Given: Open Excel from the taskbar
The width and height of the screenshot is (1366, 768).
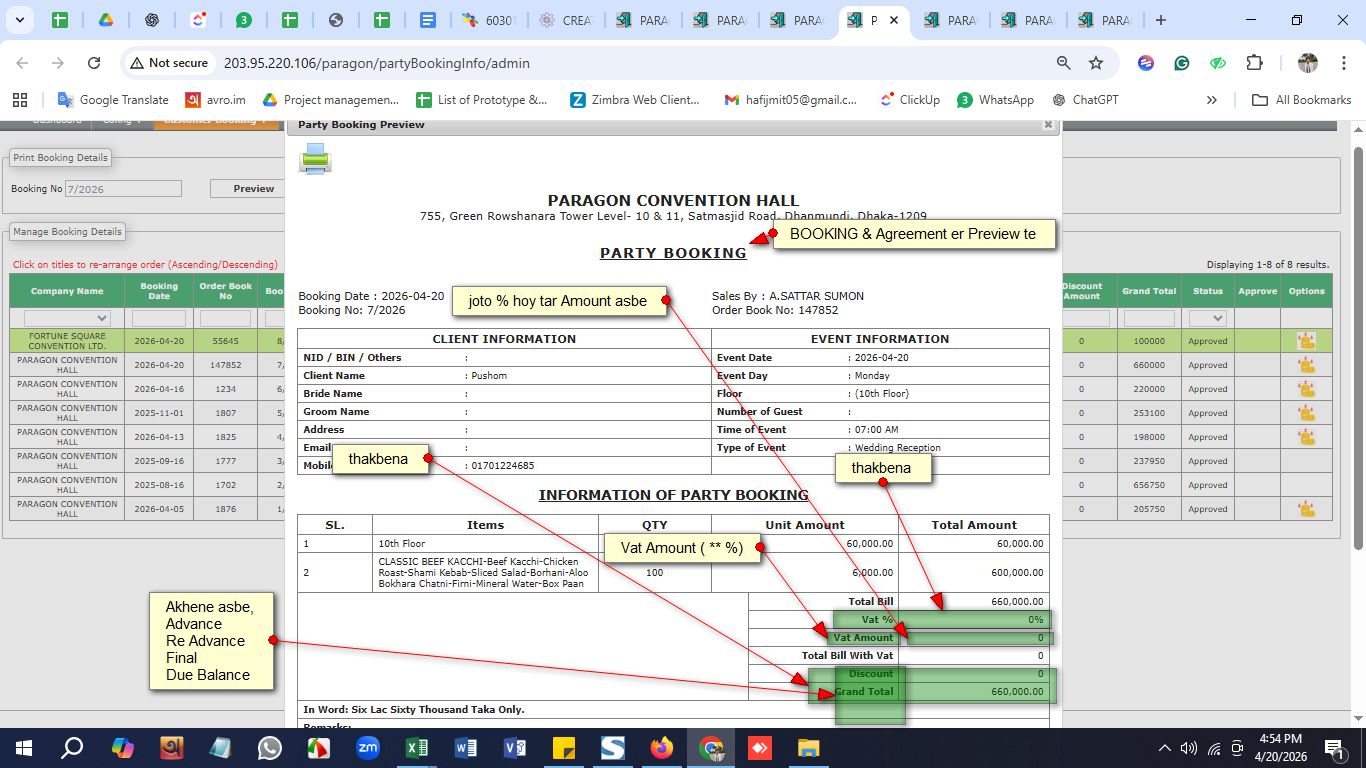Looking at the screenshot, I should pyautogui.click(x=417, y=748).
